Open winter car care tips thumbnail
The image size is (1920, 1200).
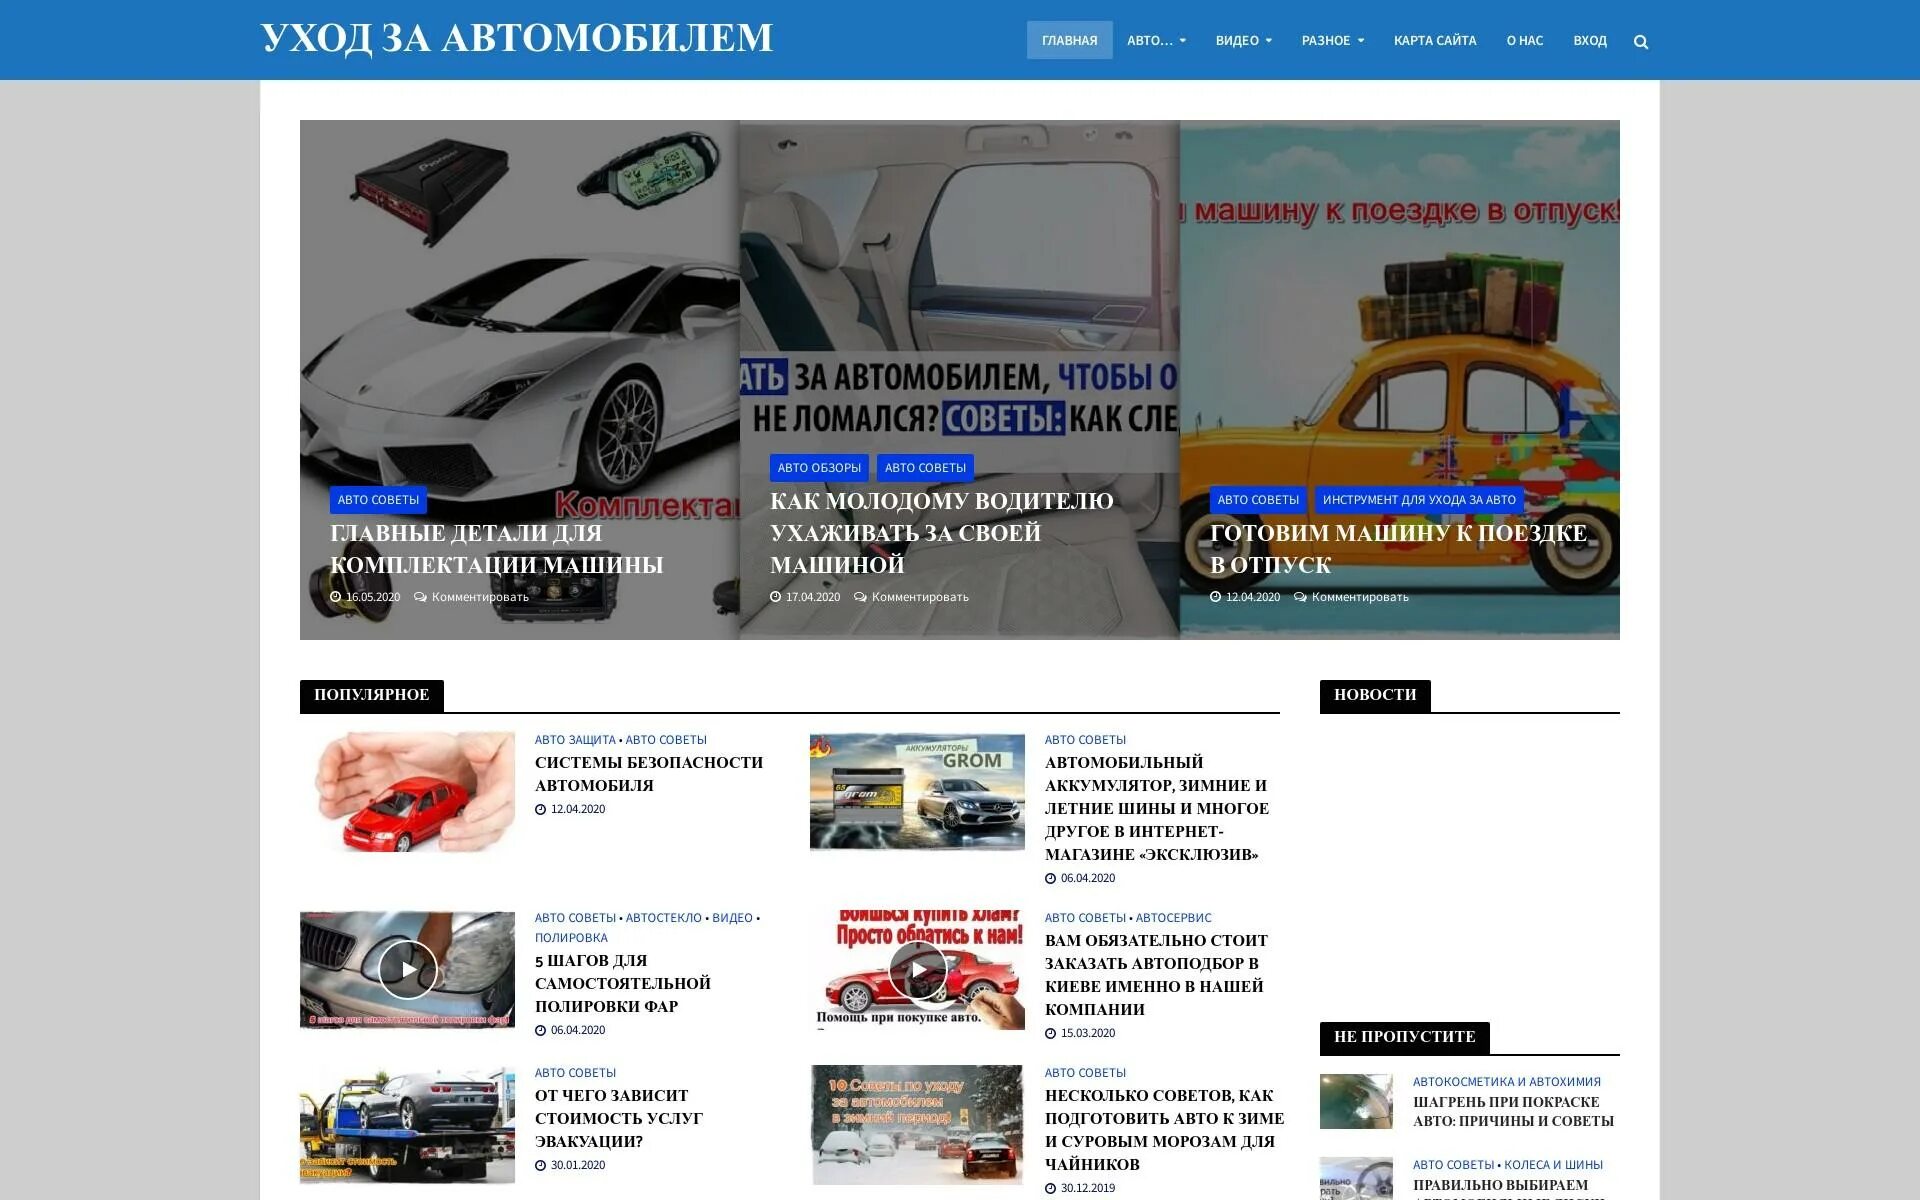pyautogui.click(x=917, y=1124)
